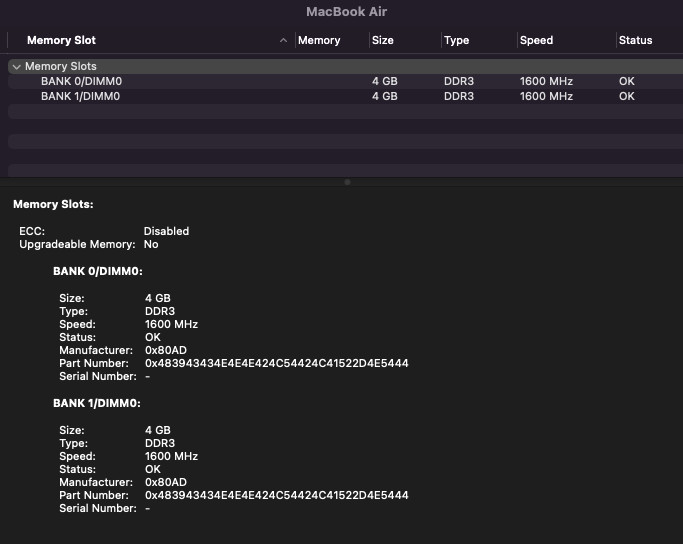Click OK status in BANK 1/DIMM0 table row
683x544 pixels.
(x=627, y=96)
